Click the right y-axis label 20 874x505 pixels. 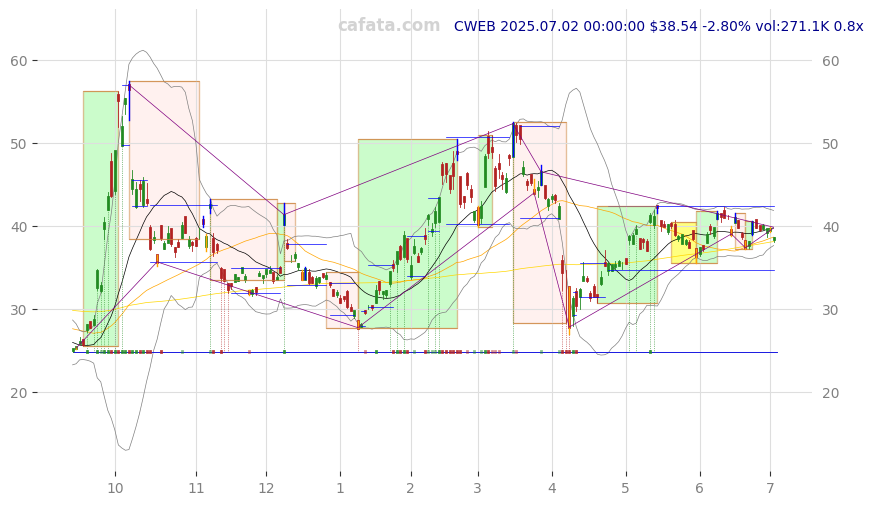point(831,393)
